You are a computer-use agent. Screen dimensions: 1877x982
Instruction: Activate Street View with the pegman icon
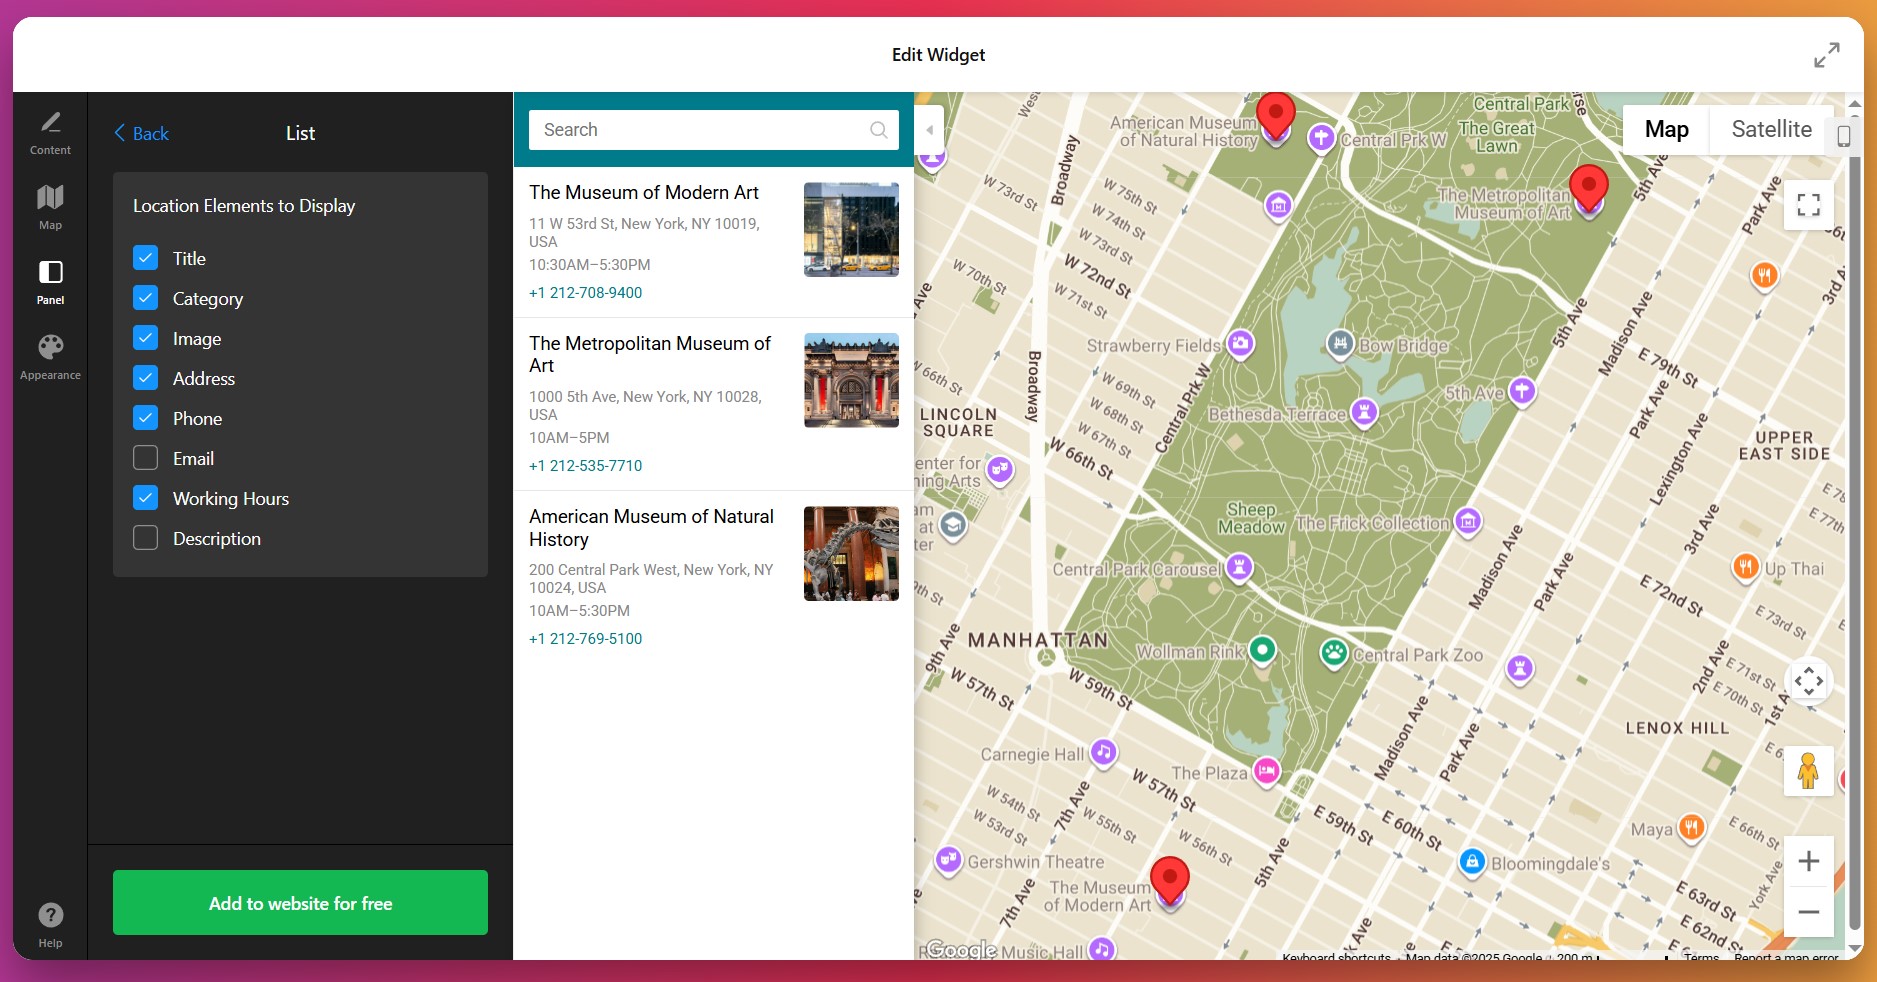pos(1808,771)
